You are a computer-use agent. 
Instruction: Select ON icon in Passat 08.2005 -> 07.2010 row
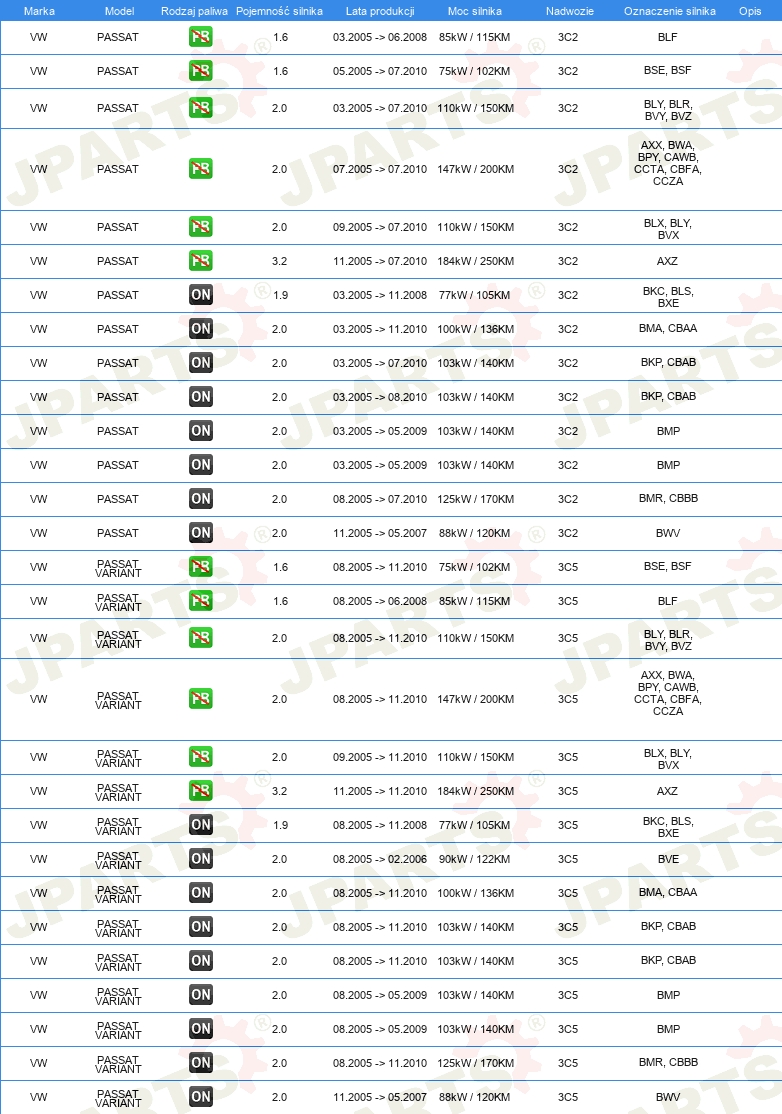(x=201, y=499)
